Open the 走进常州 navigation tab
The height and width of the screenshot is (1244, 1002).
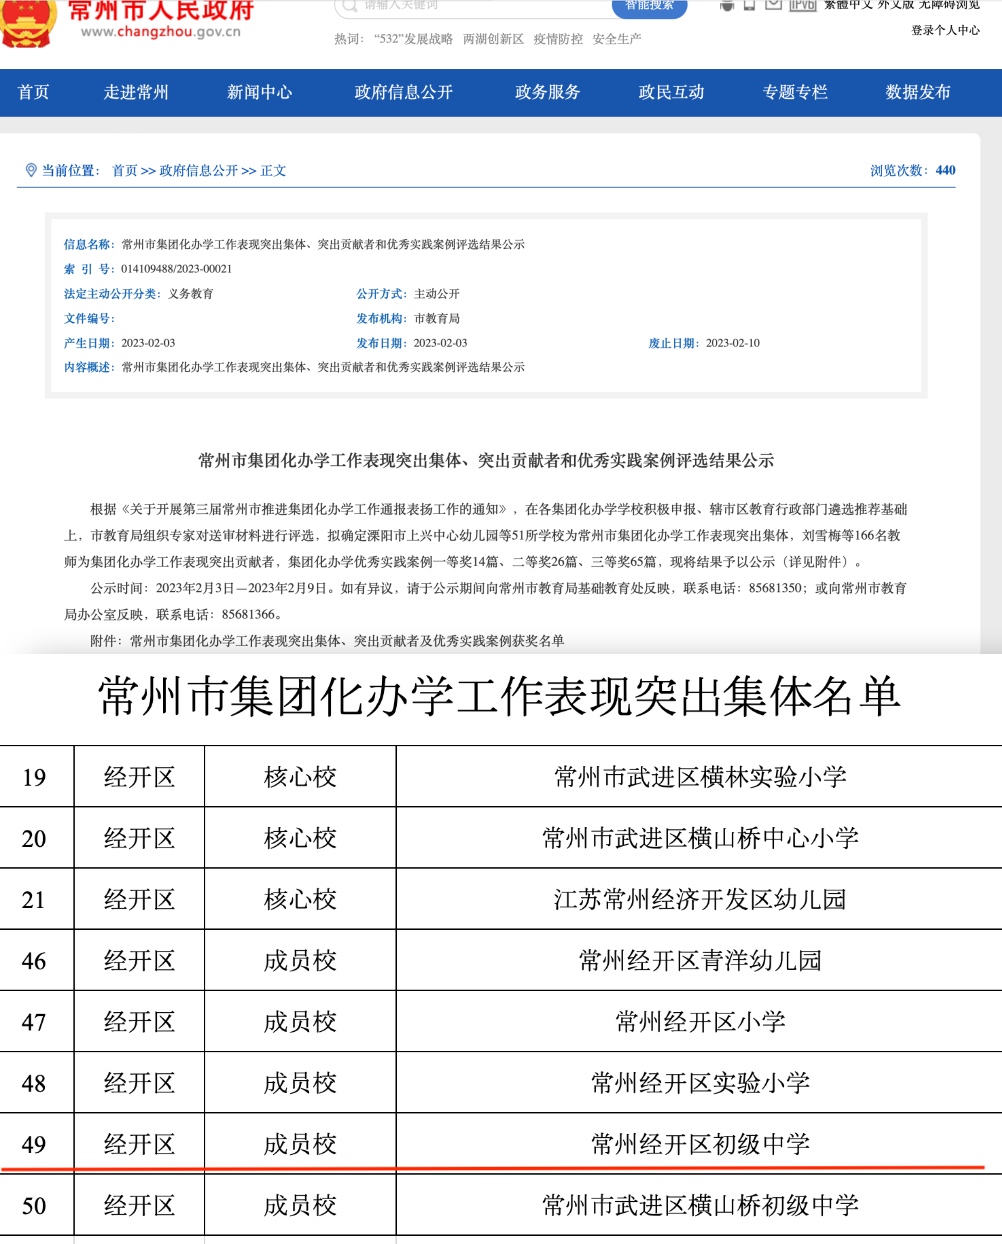tap(136, 92)
